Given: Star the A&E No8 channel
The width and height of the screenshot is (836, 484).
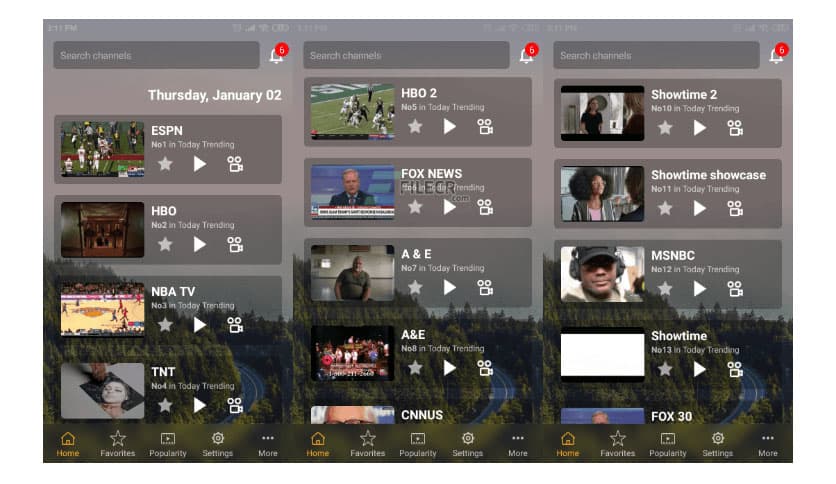Looking at the screenshot, I should [415, 368].
